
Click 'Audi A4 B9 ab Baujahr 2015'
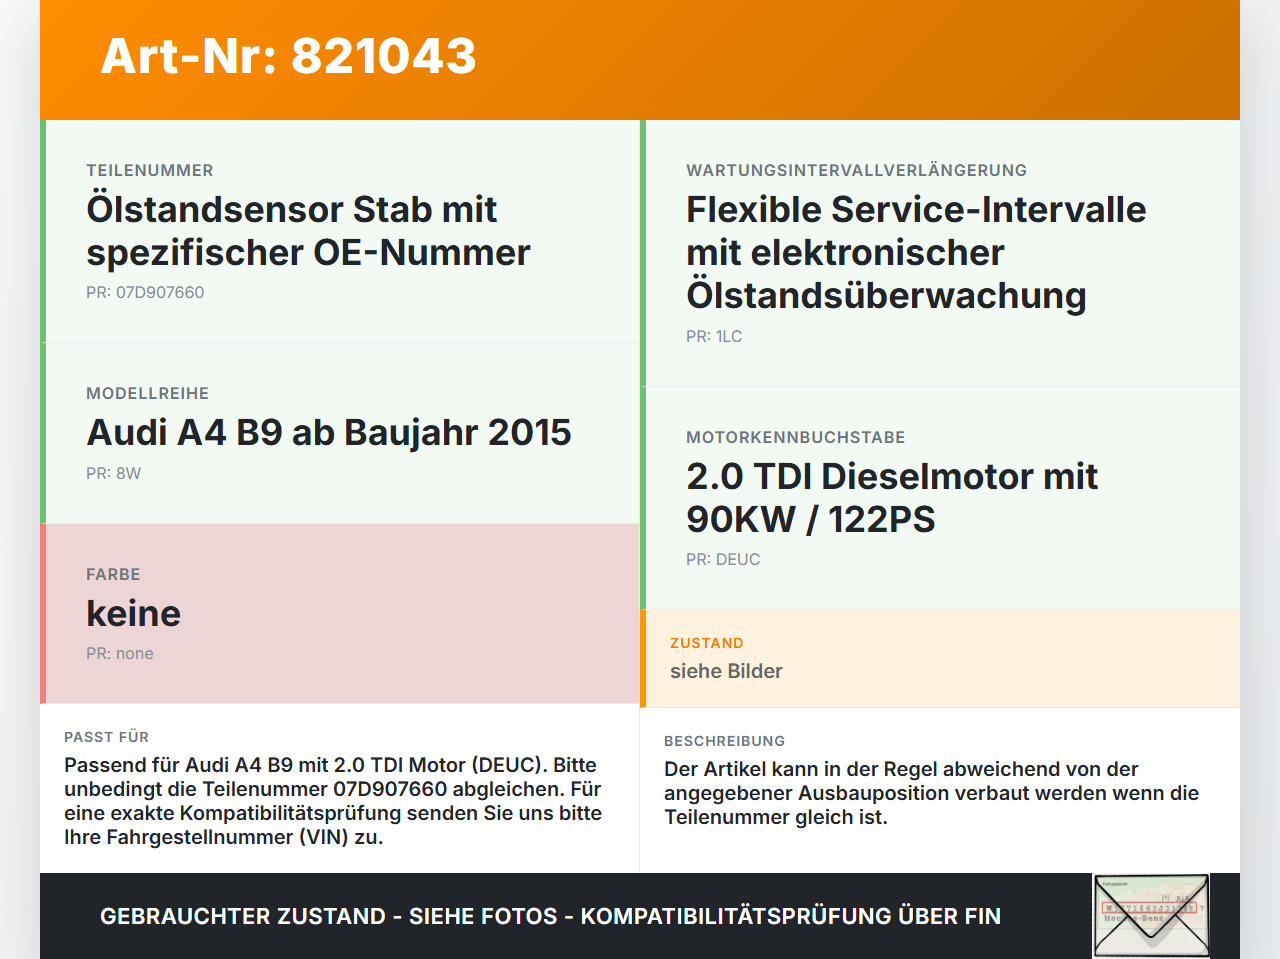[329, 433]
